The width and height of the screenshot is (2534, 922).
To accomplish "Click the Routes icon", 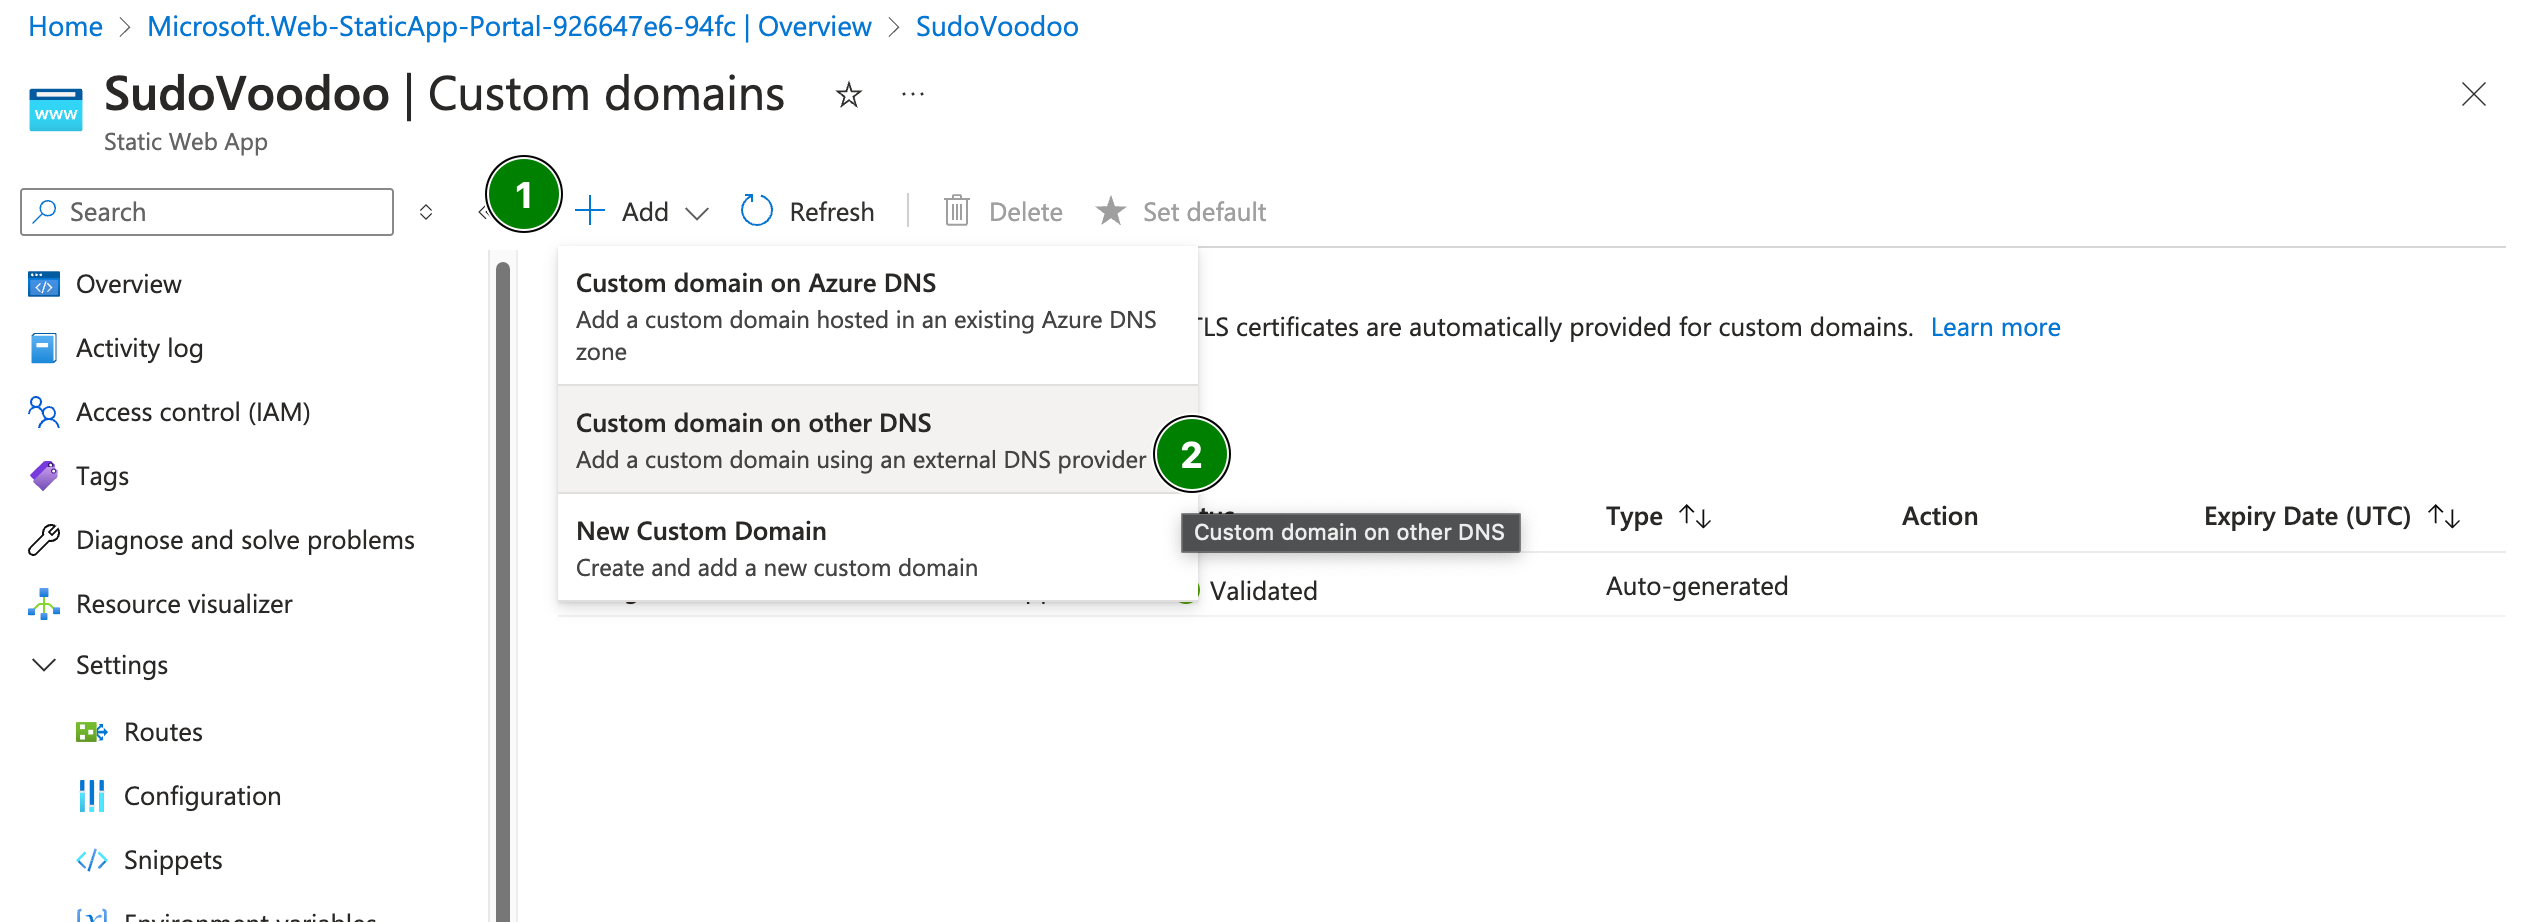I will 92,732.
